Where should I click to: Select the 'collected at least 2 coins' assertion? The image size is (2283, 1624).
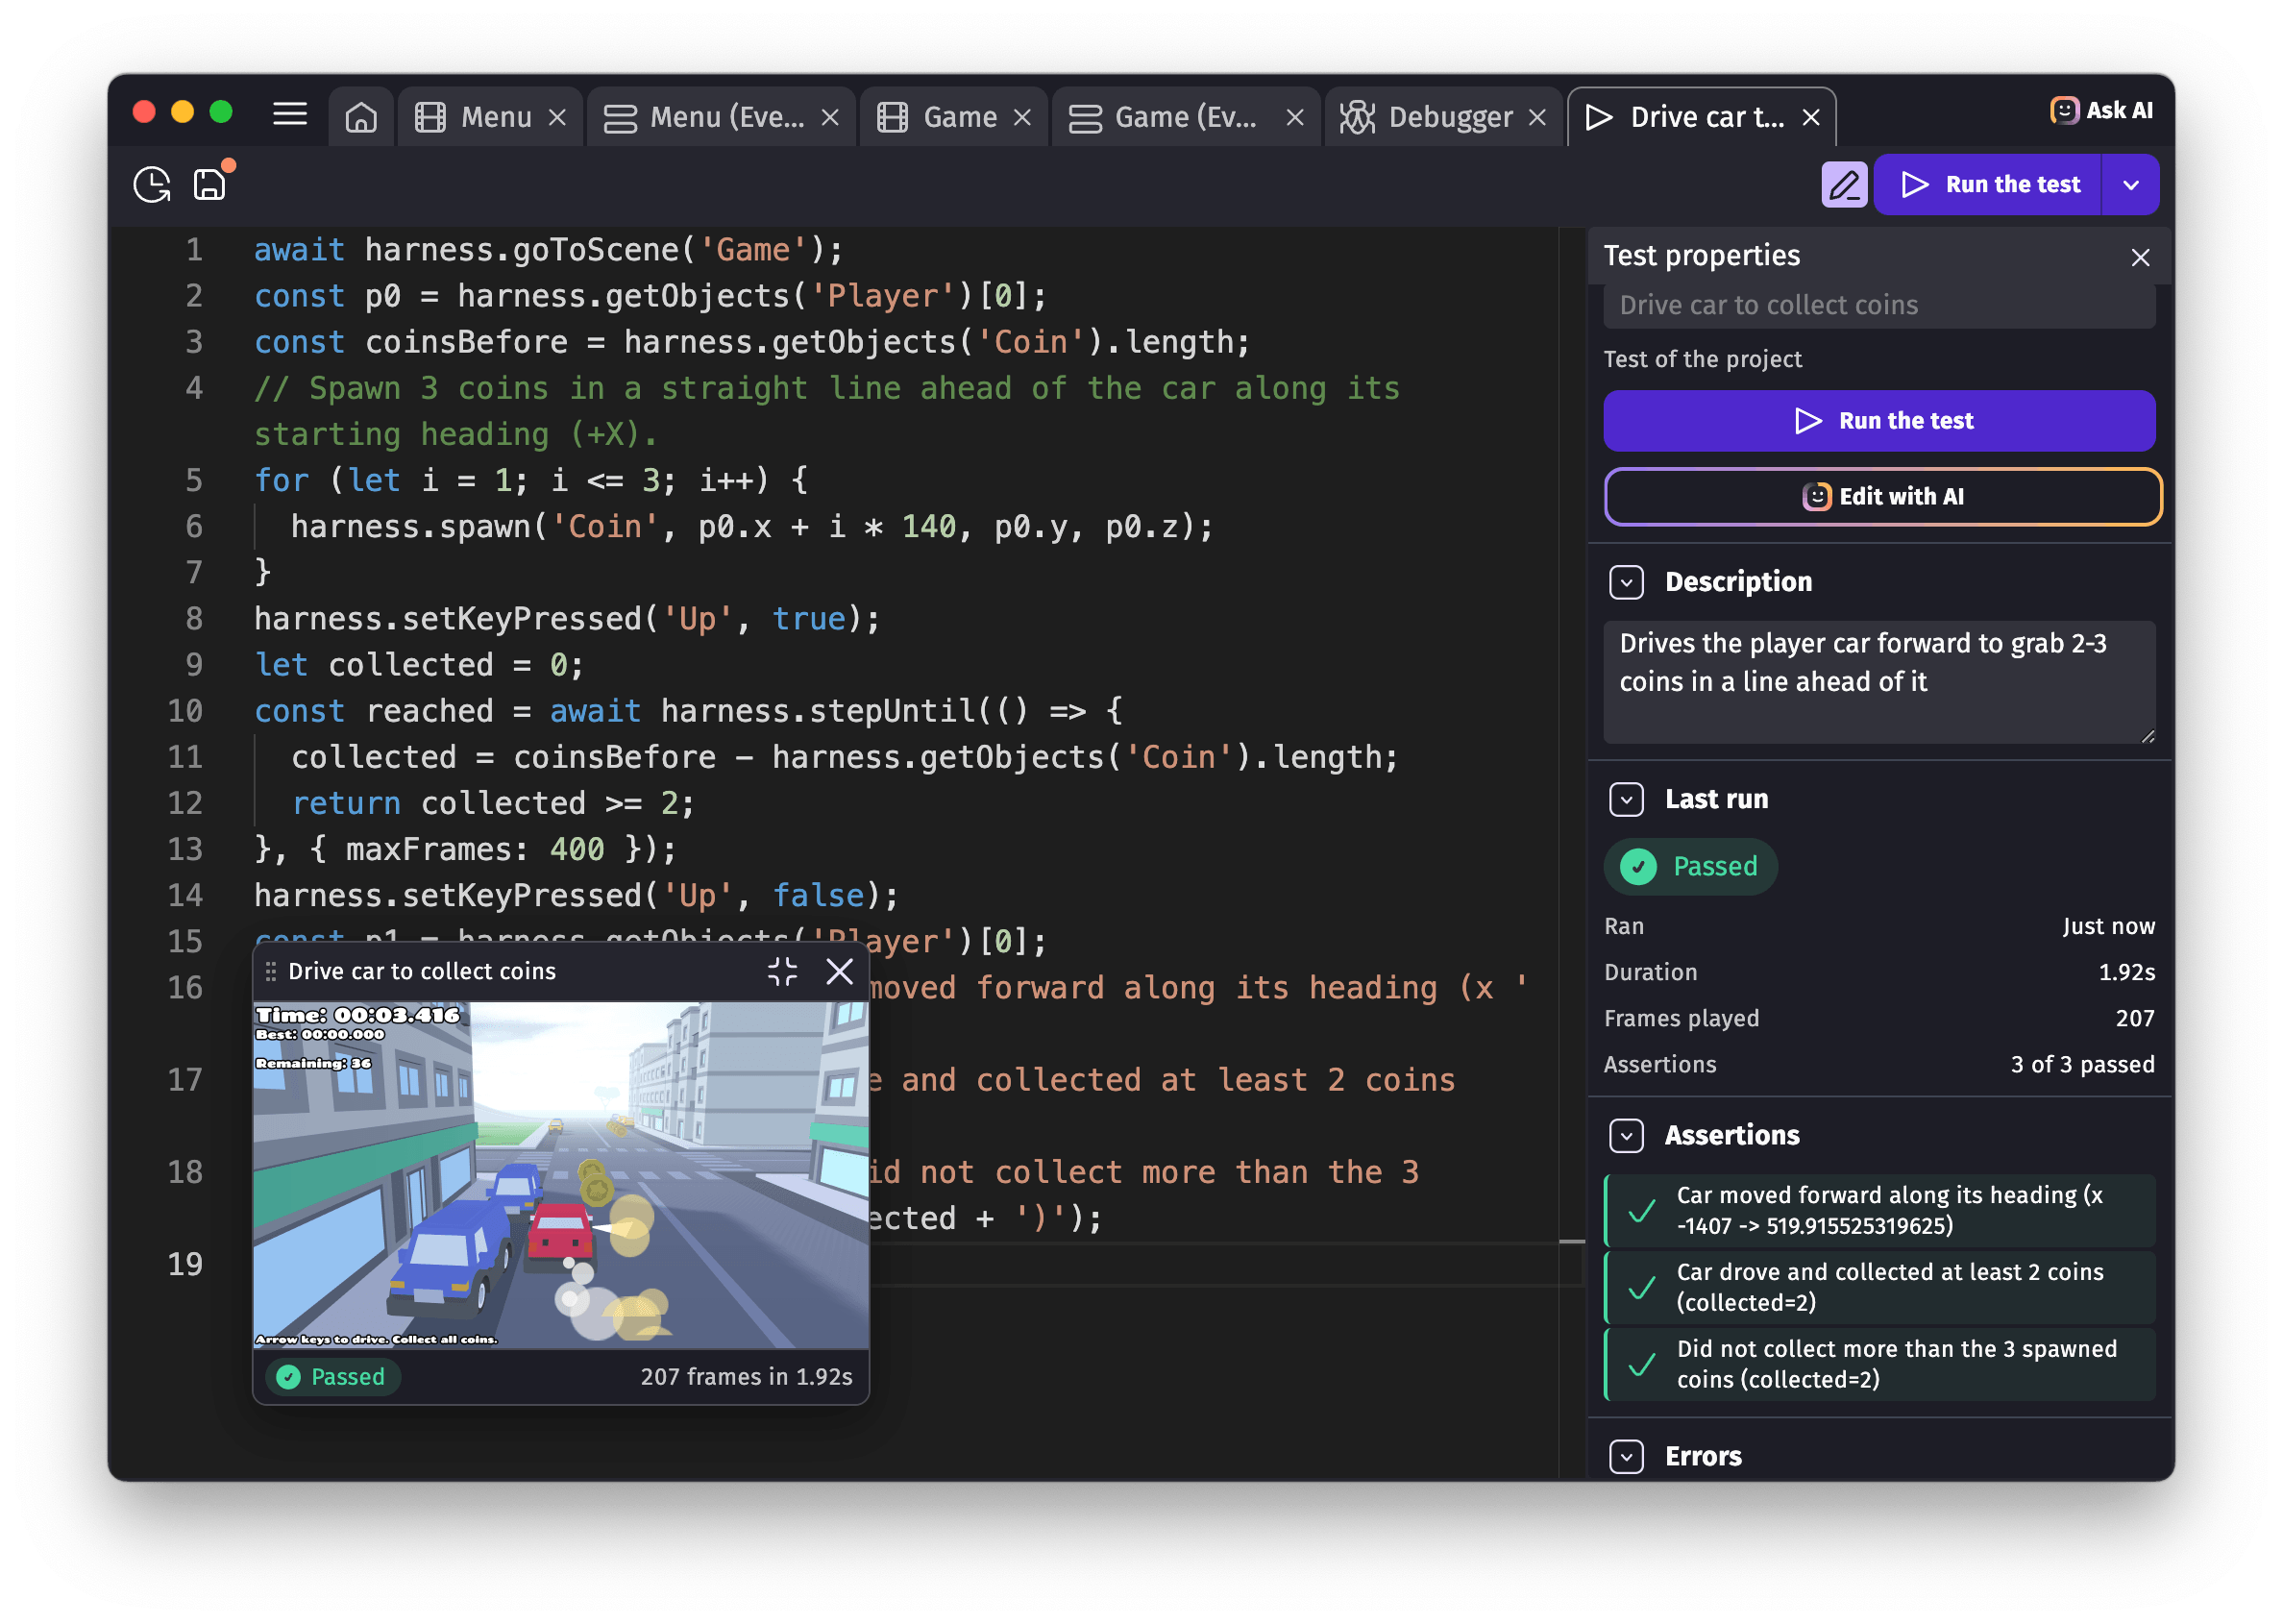(1879, 1288)
